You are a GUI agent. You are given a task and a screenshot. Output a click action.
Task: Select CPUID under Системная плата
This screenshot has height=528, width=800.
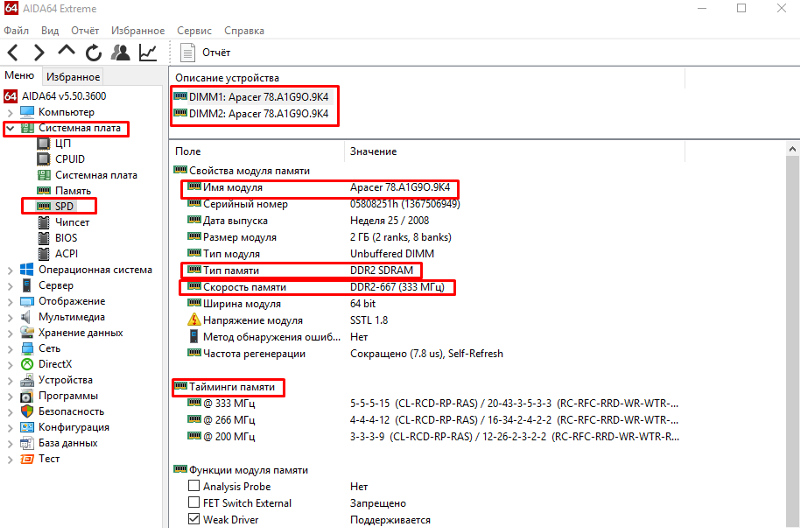[x=69, y=159]
